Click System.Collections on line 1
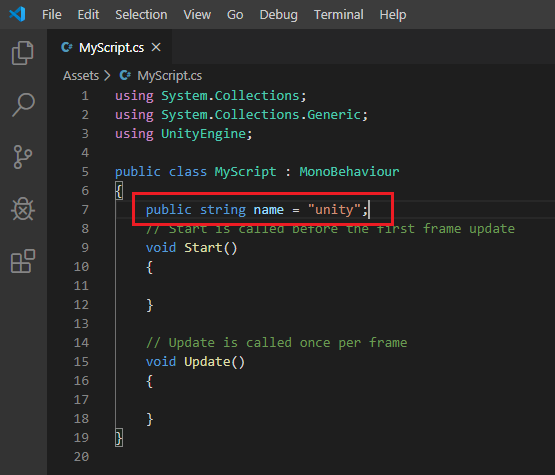Screen dimensions: 555x475 (x=230, y=96)
